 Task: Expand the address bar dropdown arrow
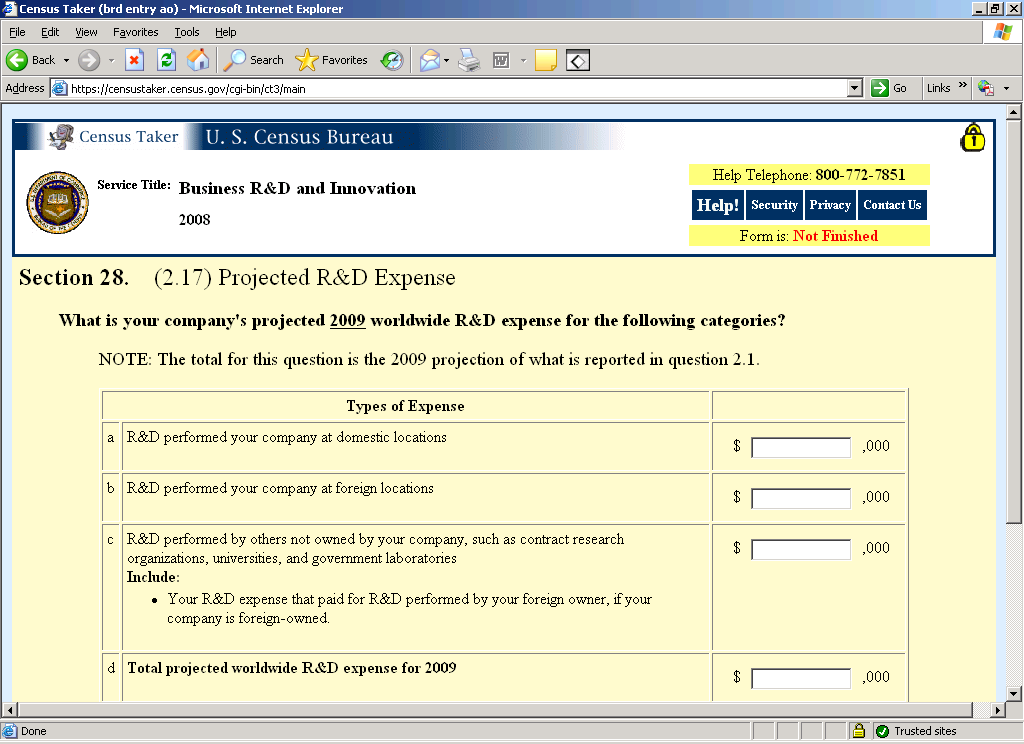tap(854, 88)
